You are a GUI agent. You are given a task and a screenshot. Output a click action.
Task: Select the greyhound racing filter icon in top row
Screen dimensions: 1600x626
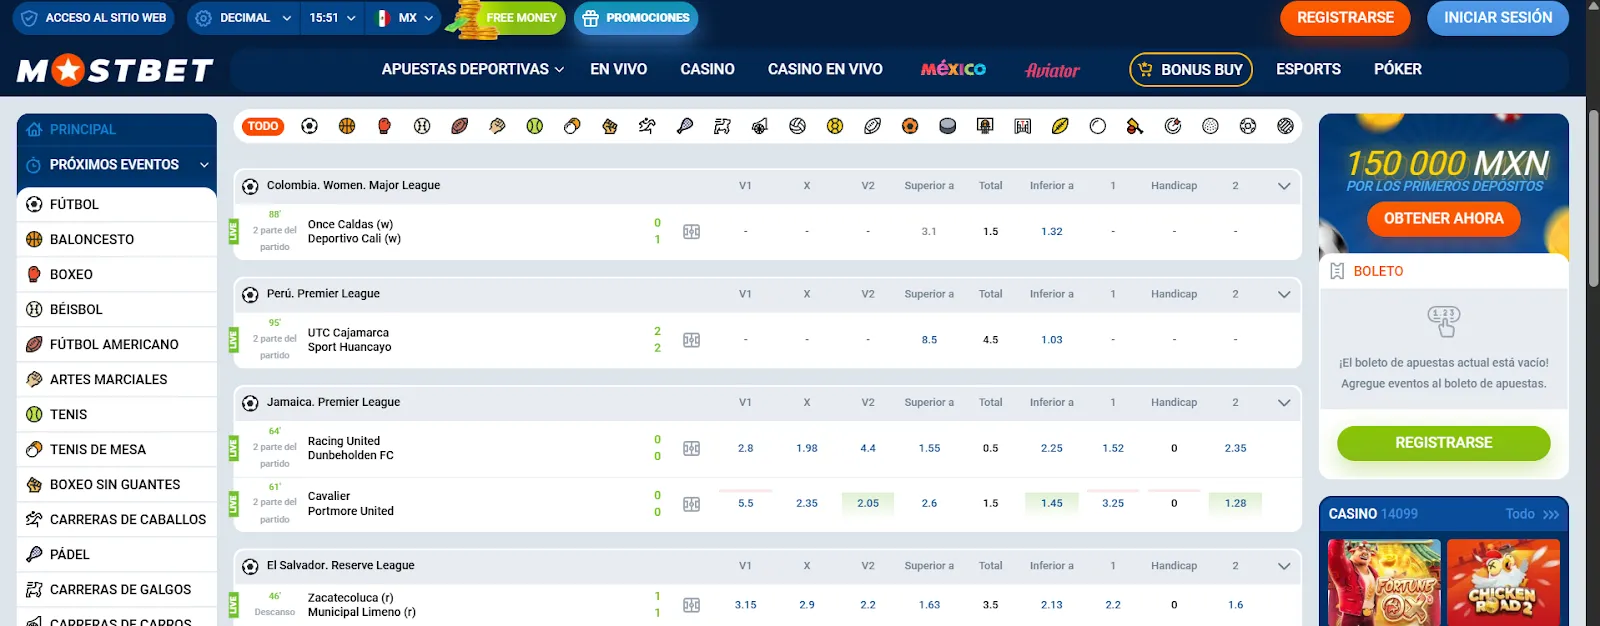tap(722, 126)
